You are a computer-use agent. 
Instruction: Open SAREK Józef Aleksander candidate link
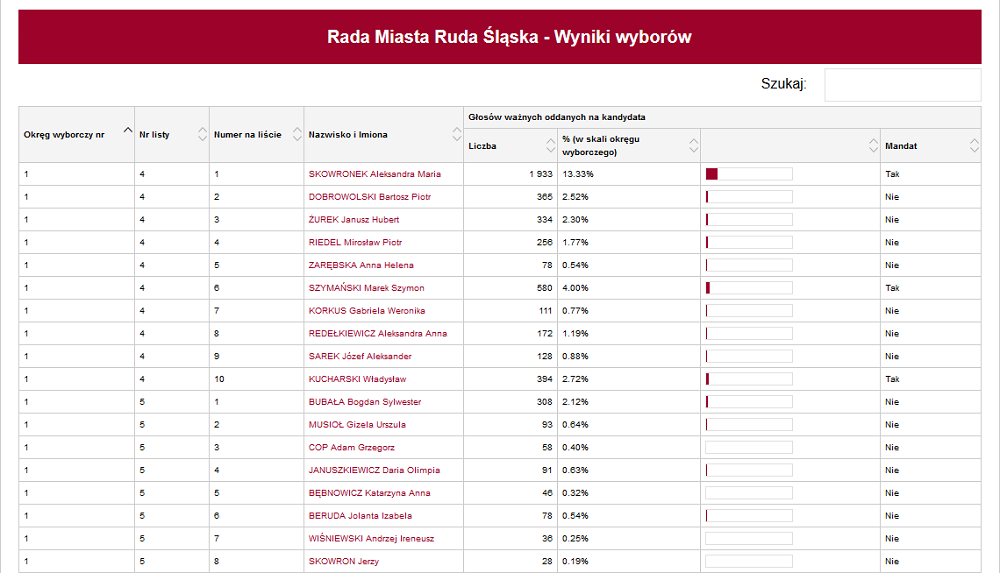(360, 357)
